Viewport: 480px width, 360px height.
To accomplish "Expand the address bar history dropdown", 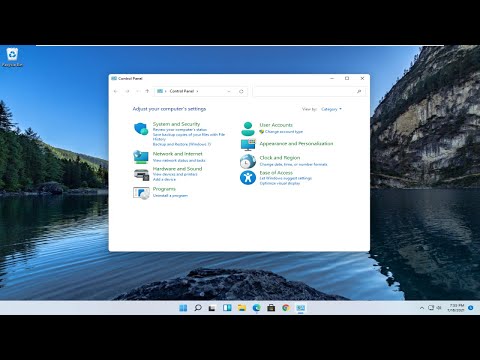I will coord(229,91).
